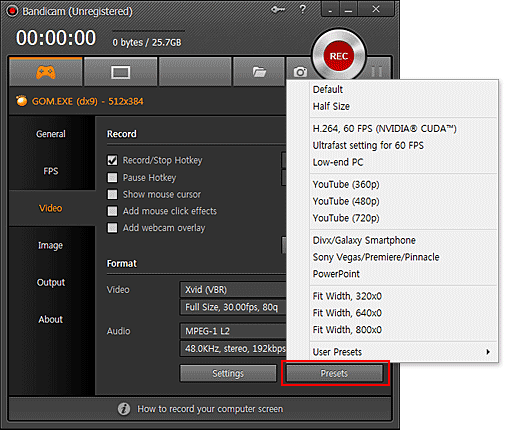The height and width of the screenshot is (430, 510).
Task: Open How to record your computer screen
Action: 210,409
